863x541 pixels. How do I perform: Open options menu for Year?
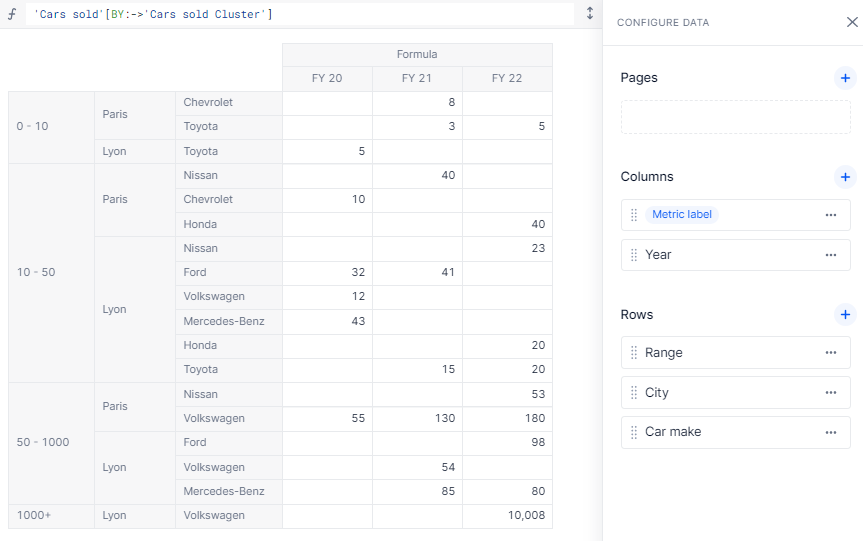pos(831,255)
